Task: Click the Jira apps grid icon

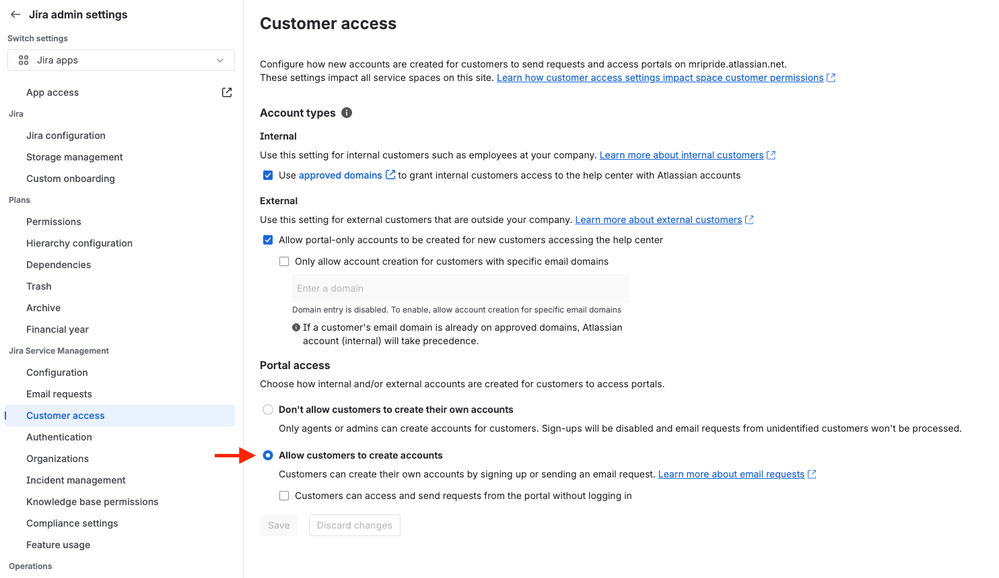Action: (24, 60)
